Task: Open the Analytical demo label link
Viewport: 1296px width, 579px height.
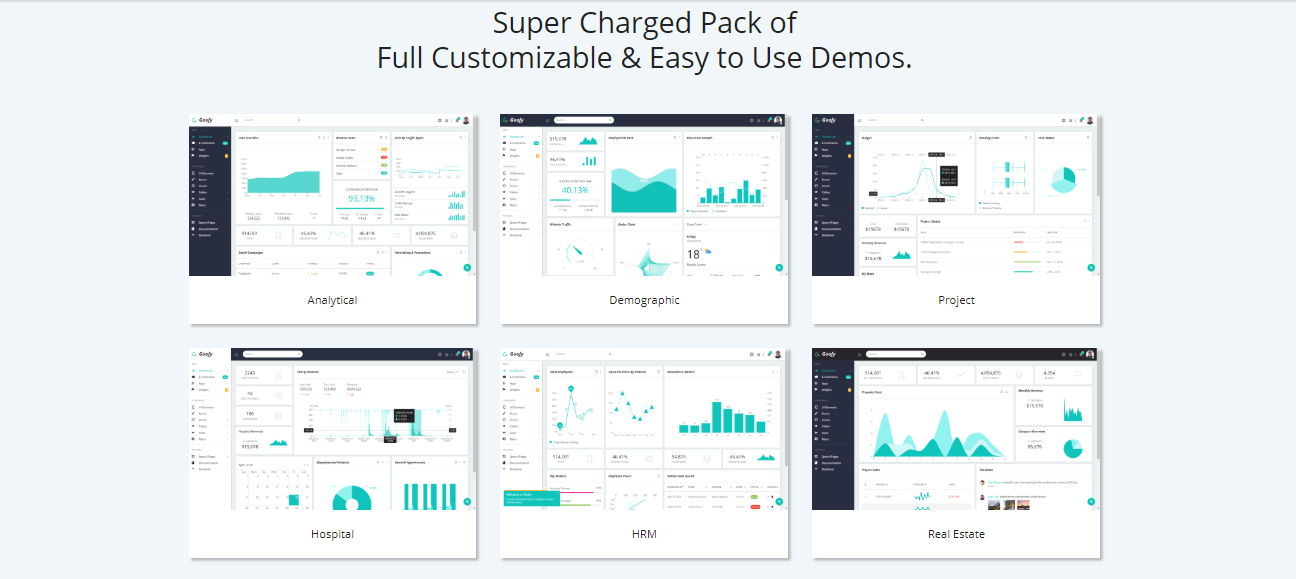Action: point(332,300)
